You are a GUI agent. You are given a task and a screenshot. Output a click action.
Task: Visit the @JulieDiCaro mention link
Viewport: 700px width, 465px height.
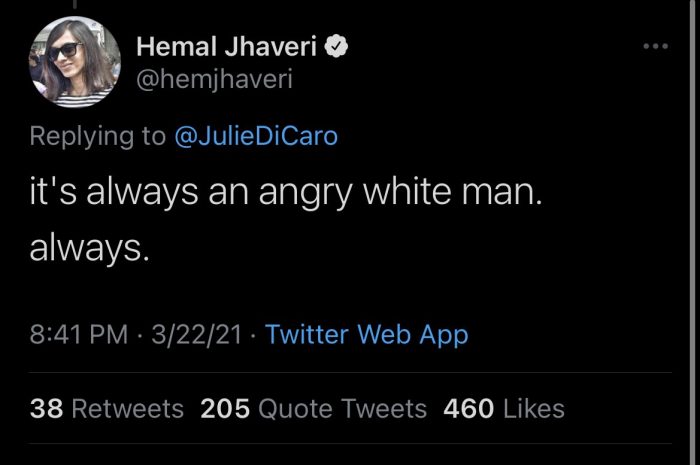point(256,136)
